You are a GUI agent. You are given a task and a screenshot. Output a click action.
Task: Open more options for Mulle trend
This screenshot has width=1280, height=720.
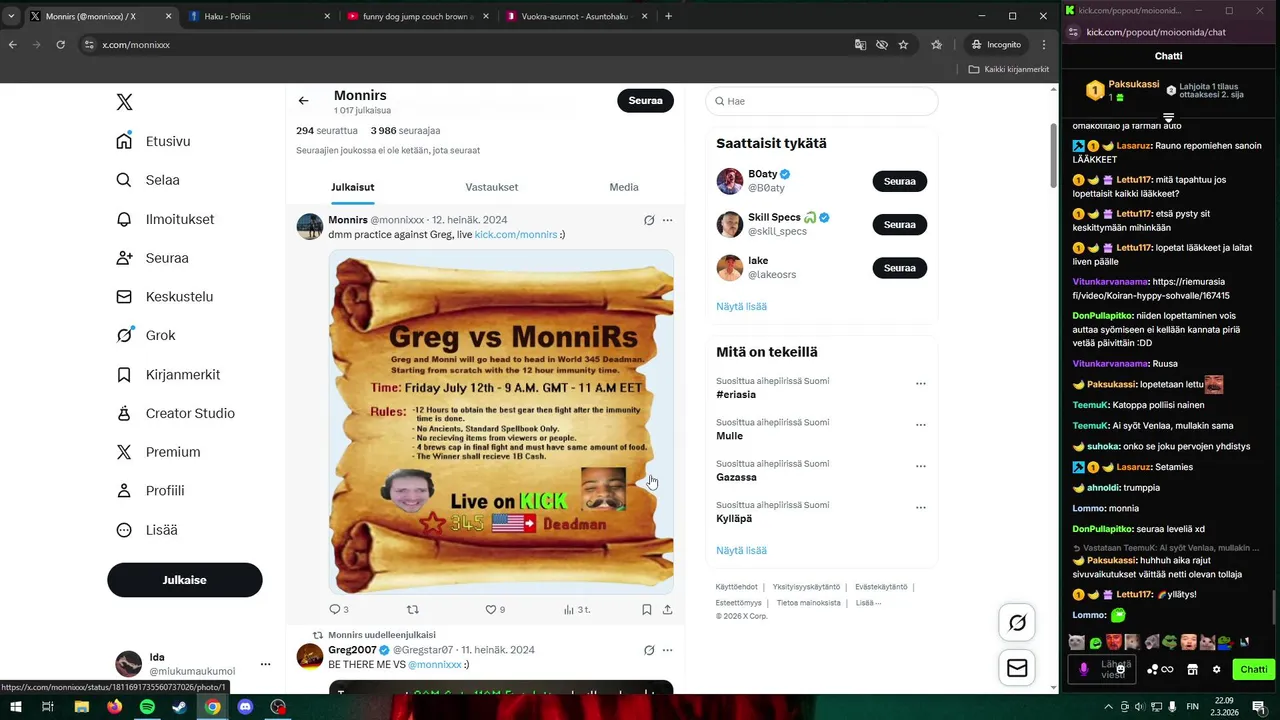tap(921, 425)
